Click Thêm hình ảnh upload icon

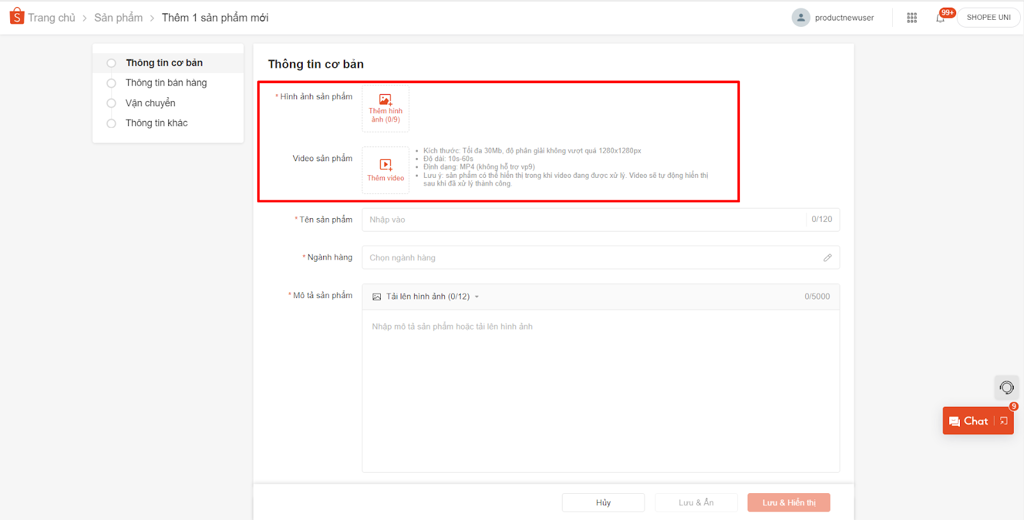pyautogui.click(x=385, y=101)
